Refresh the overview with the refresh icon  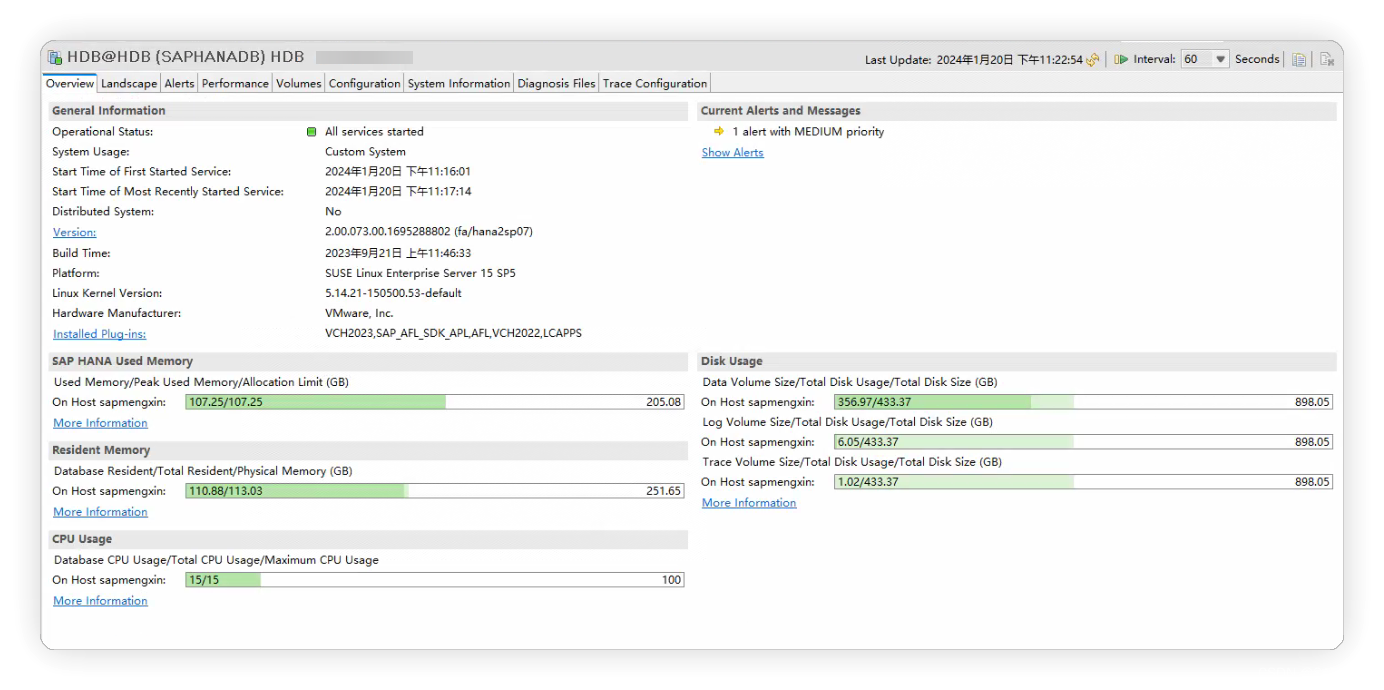click(1092, 60)
